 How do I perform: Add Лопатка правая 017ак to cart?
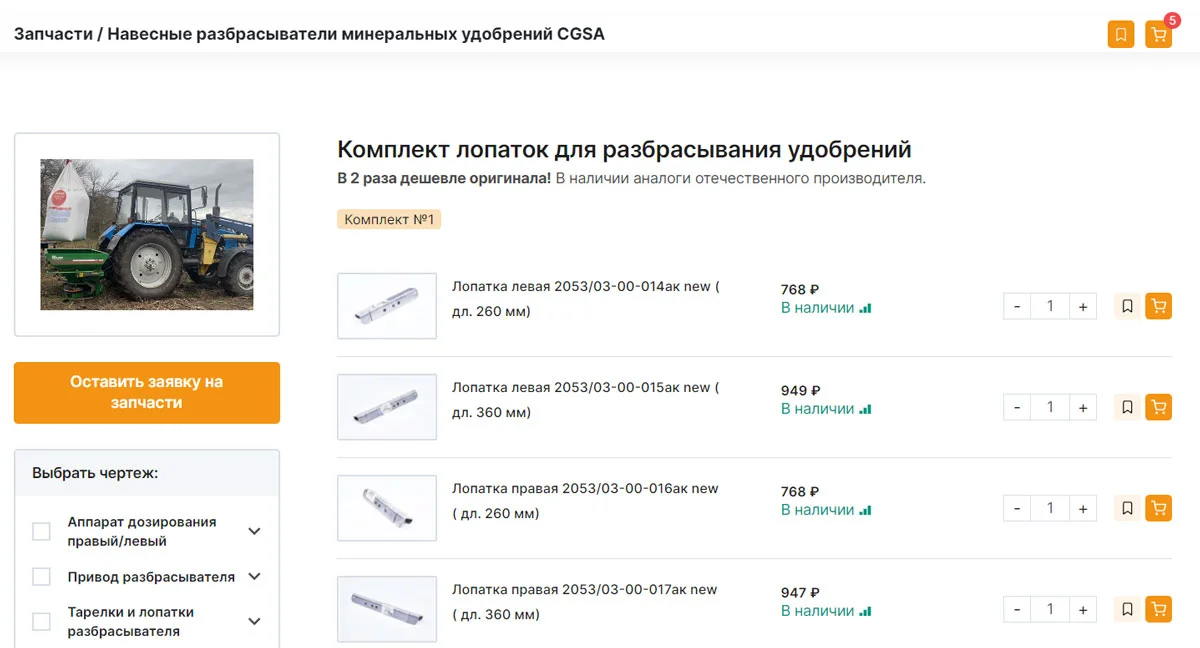click(x=1158, y=608)
